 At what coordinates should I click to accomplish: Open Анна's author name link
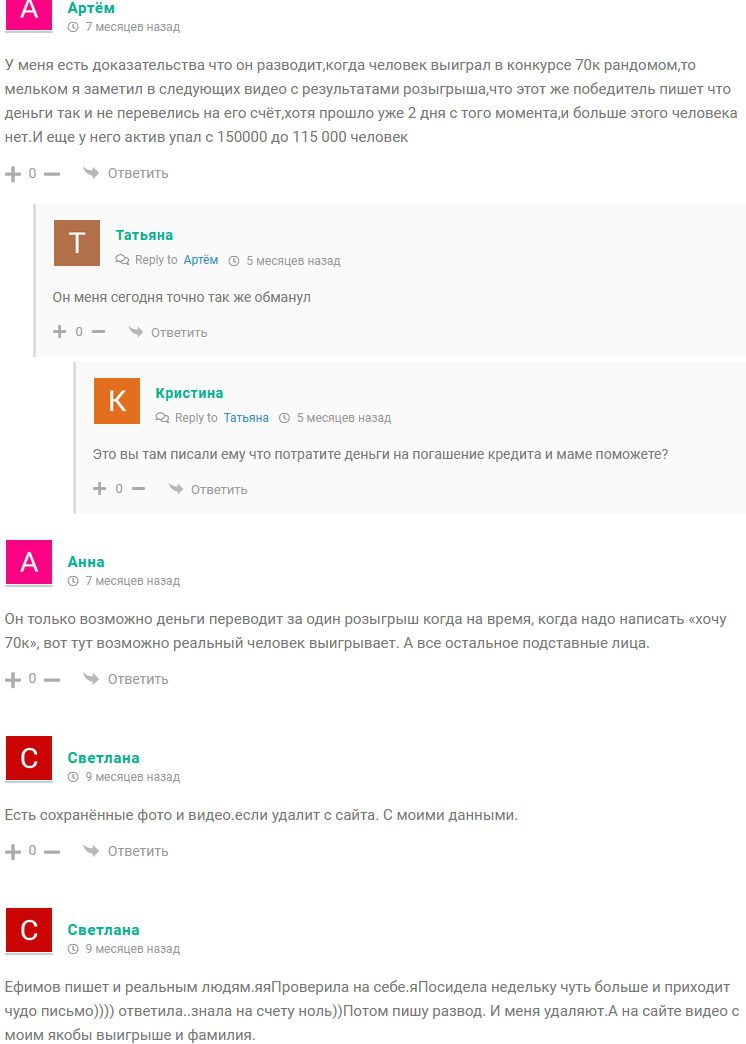86,562
